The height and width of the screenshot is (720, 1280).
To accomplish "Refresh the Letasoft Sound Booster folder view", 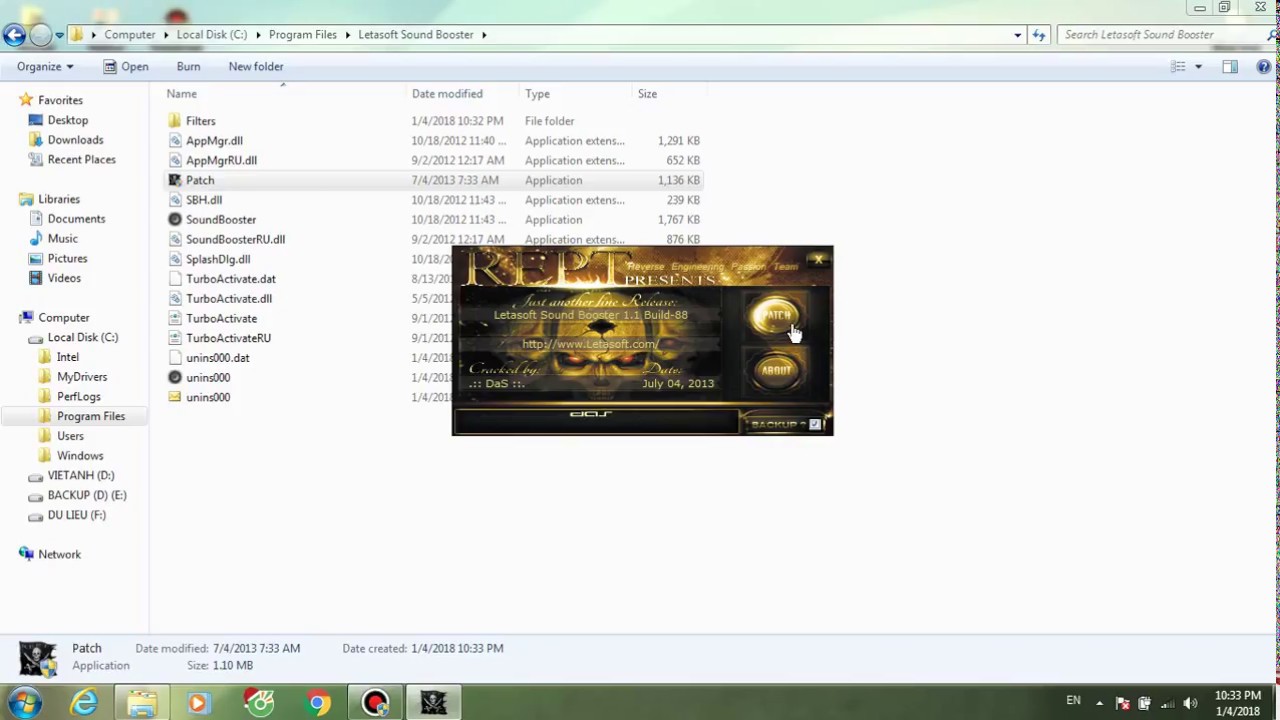I will click(1038, 35).
